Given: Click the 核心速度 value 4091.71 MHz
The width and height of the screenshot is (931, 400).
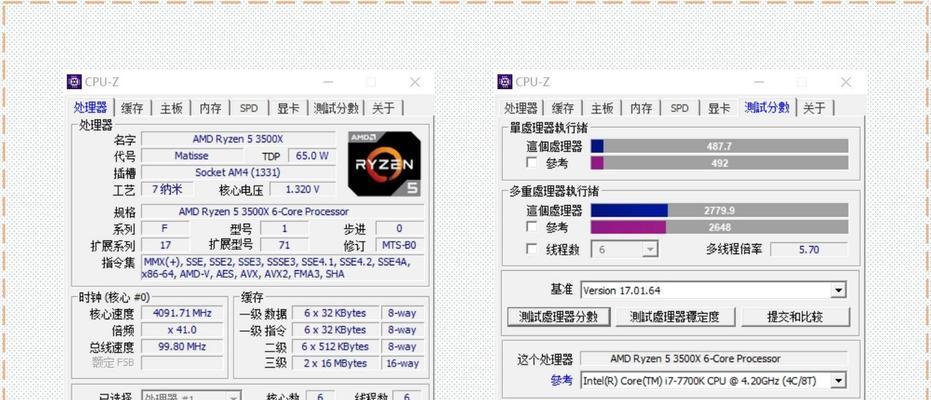Looking at the screenshot, I should click(x=182, y=313).
